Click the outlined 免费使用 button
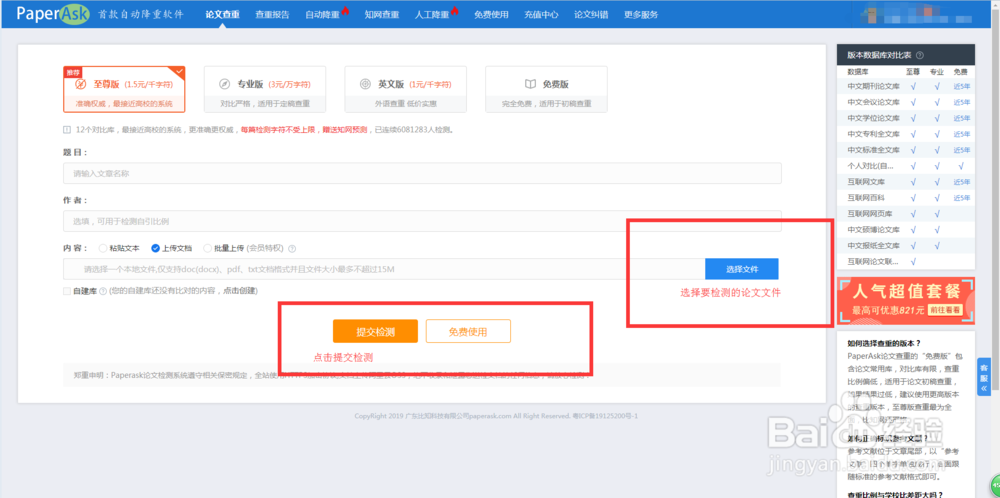 (x=468, y=332)
